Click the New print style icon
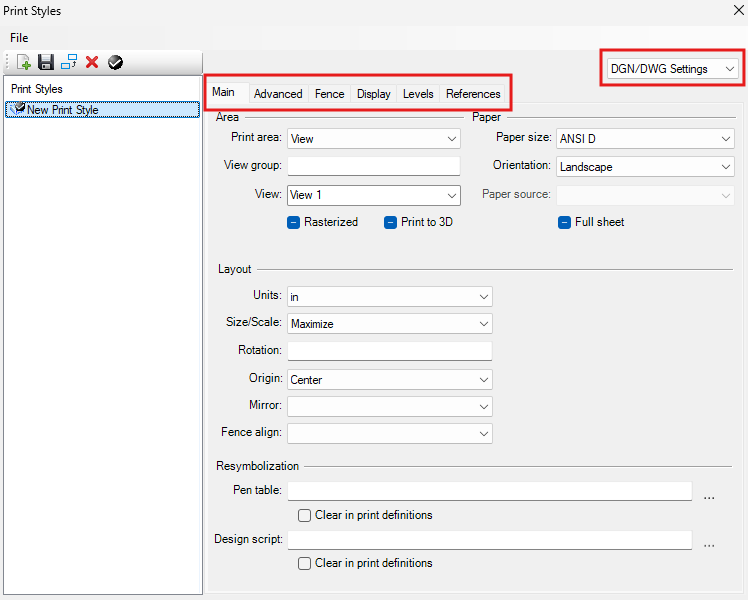This screenshot has width=748, height=600. click(23, 62)
